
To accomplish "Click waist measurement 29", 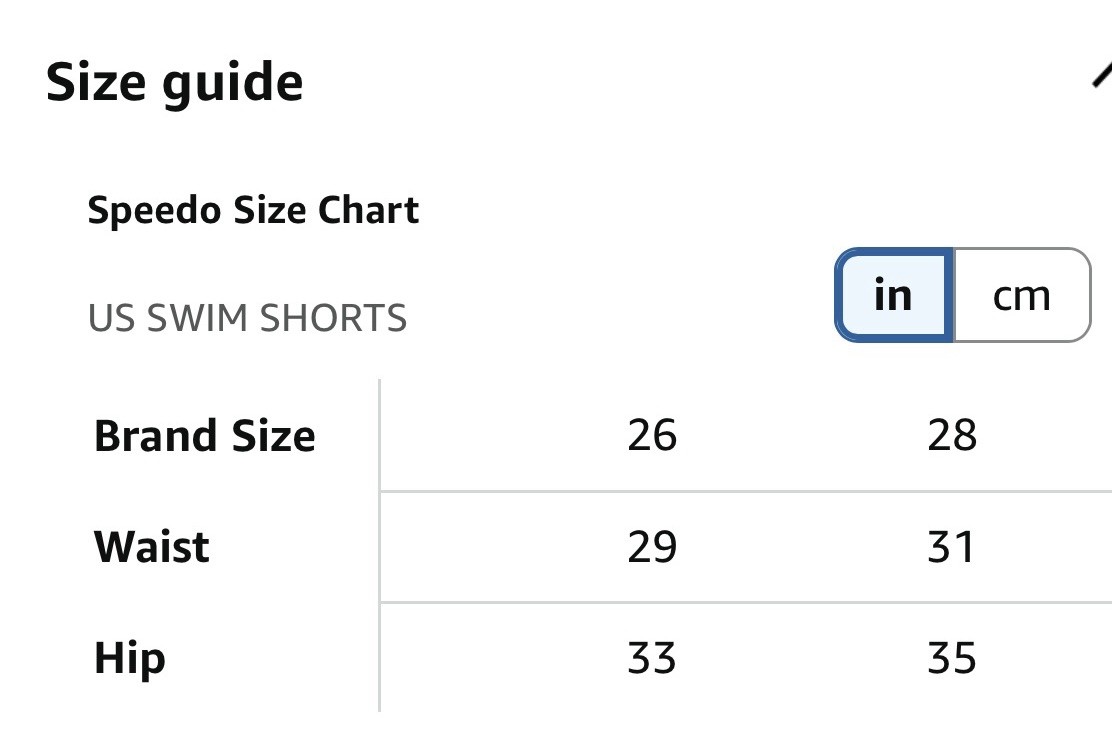I will pyautogui.click(x=652, y=547).
